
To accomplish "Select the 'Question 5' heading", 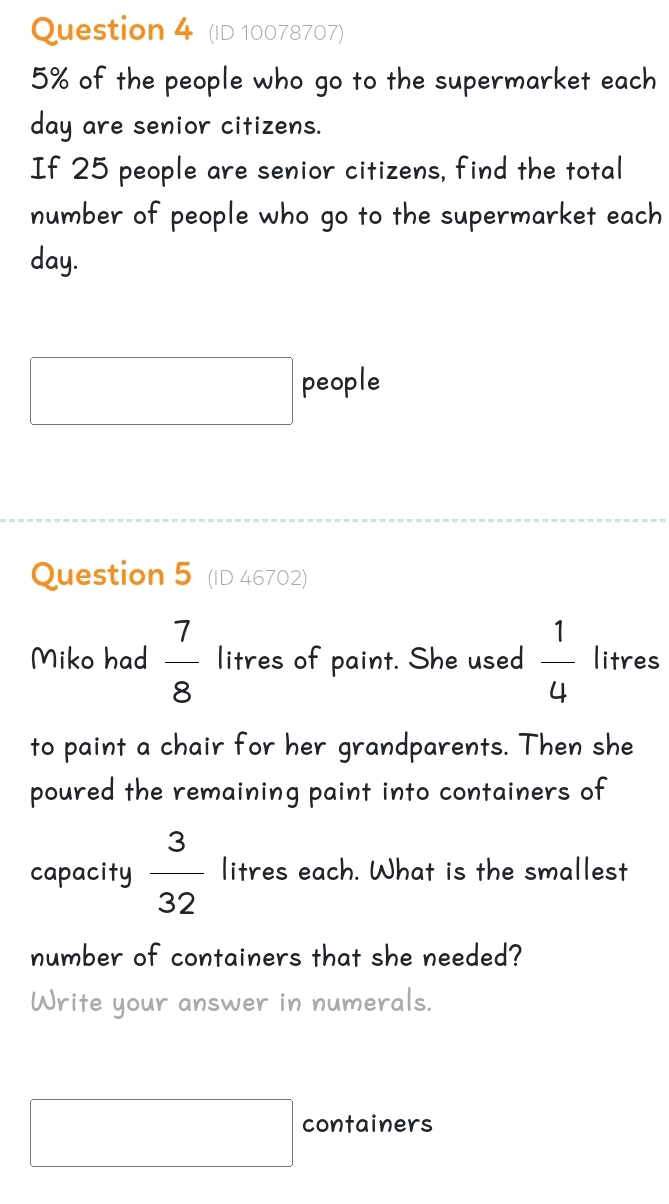I will click(x=112, y=575).
